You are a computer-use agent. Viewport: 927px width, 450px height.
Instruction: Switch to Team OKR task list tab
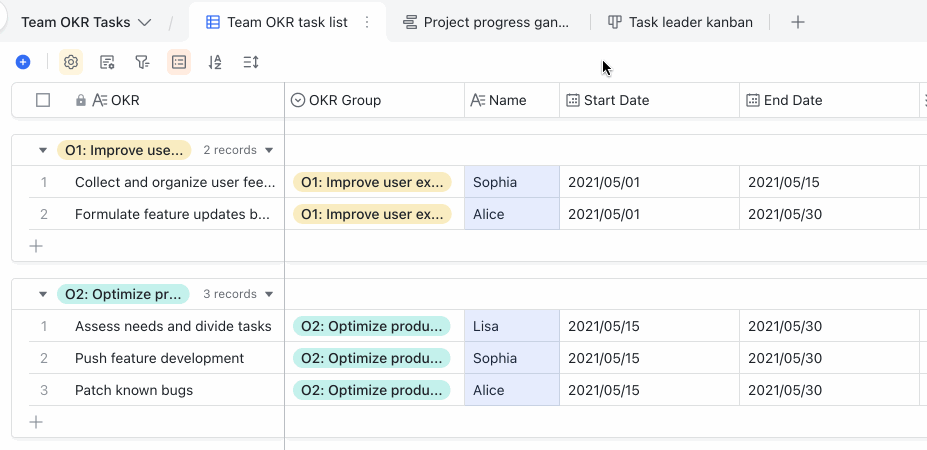287,22
